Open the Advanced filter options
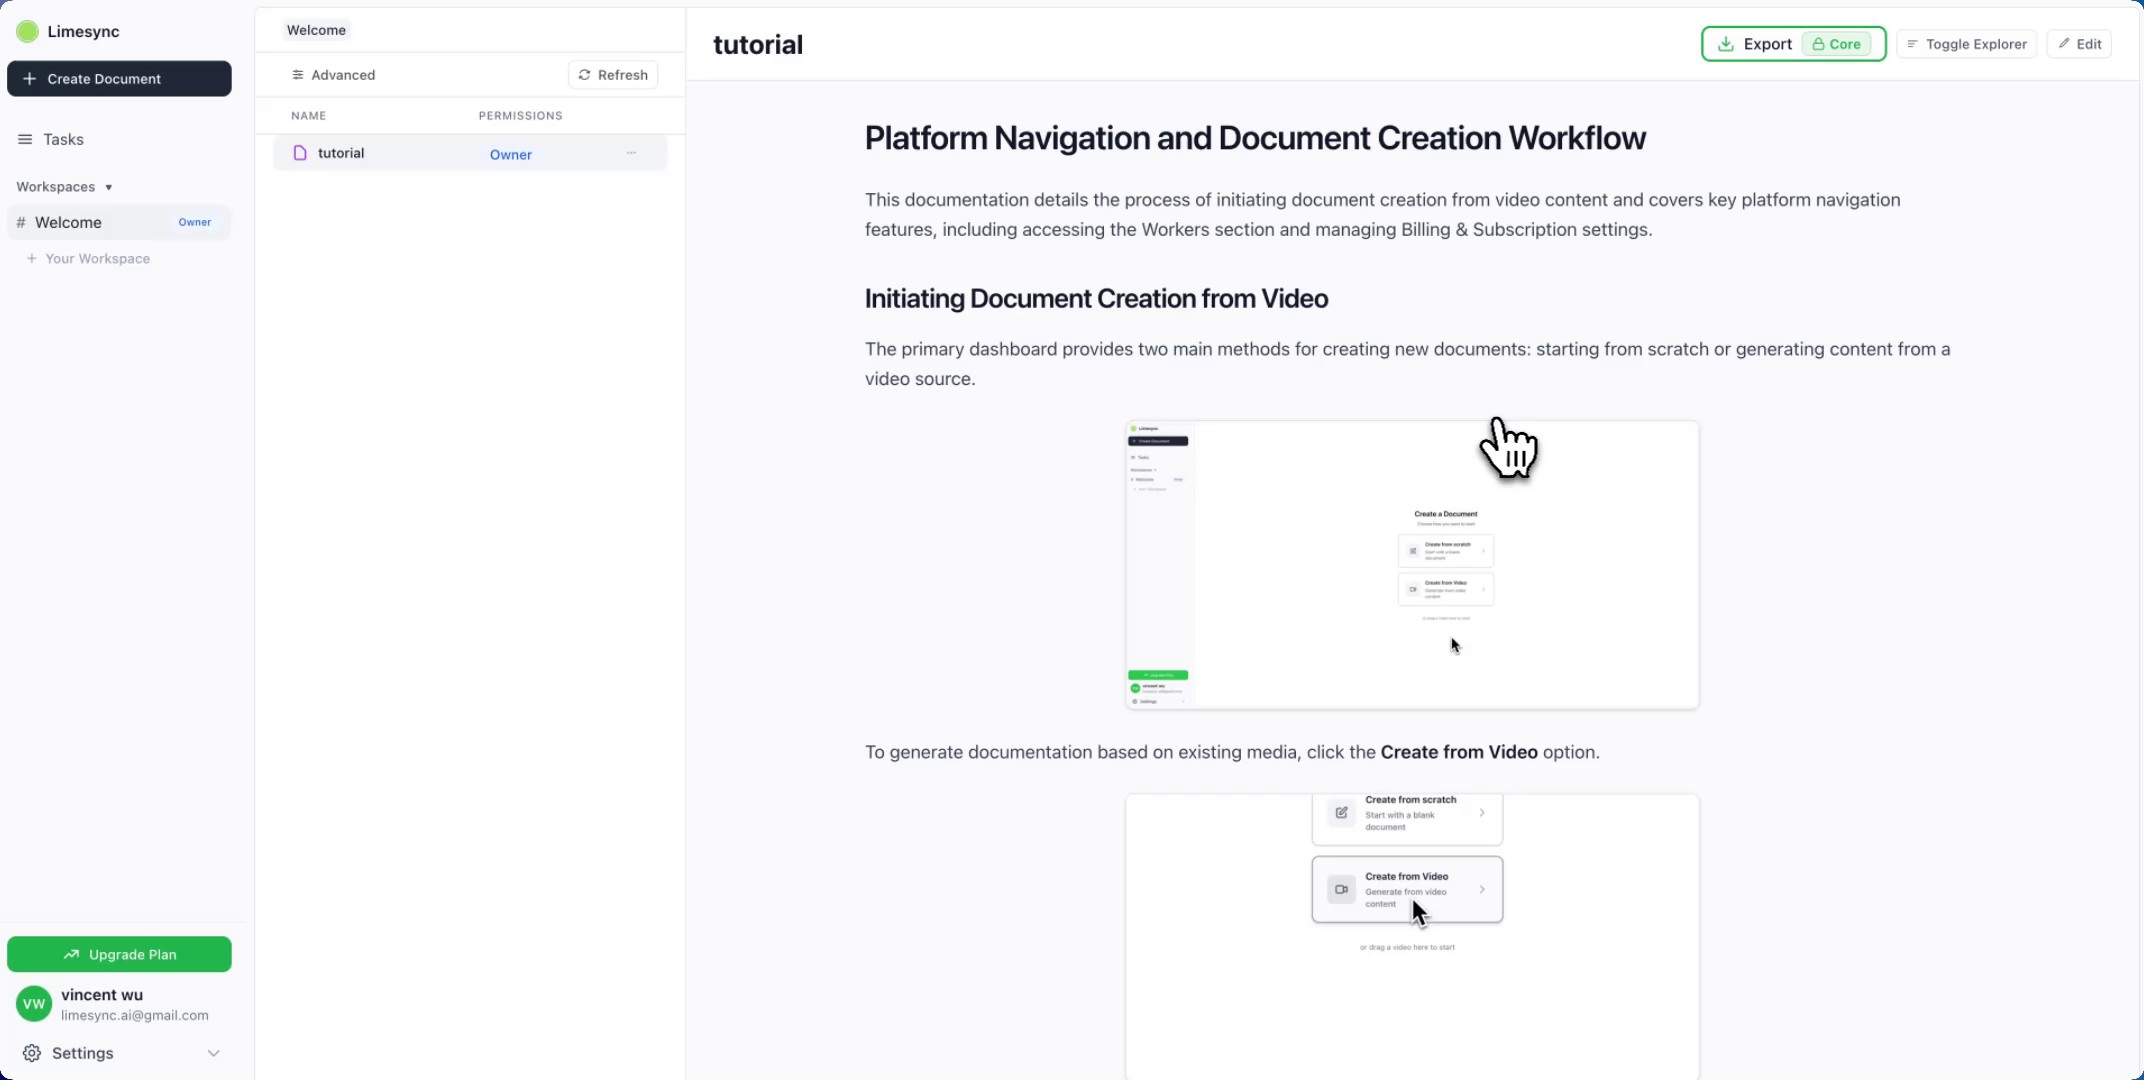Image resolution: width=2144 pixels, height=1080 pixels. click(x=333, y=75)
